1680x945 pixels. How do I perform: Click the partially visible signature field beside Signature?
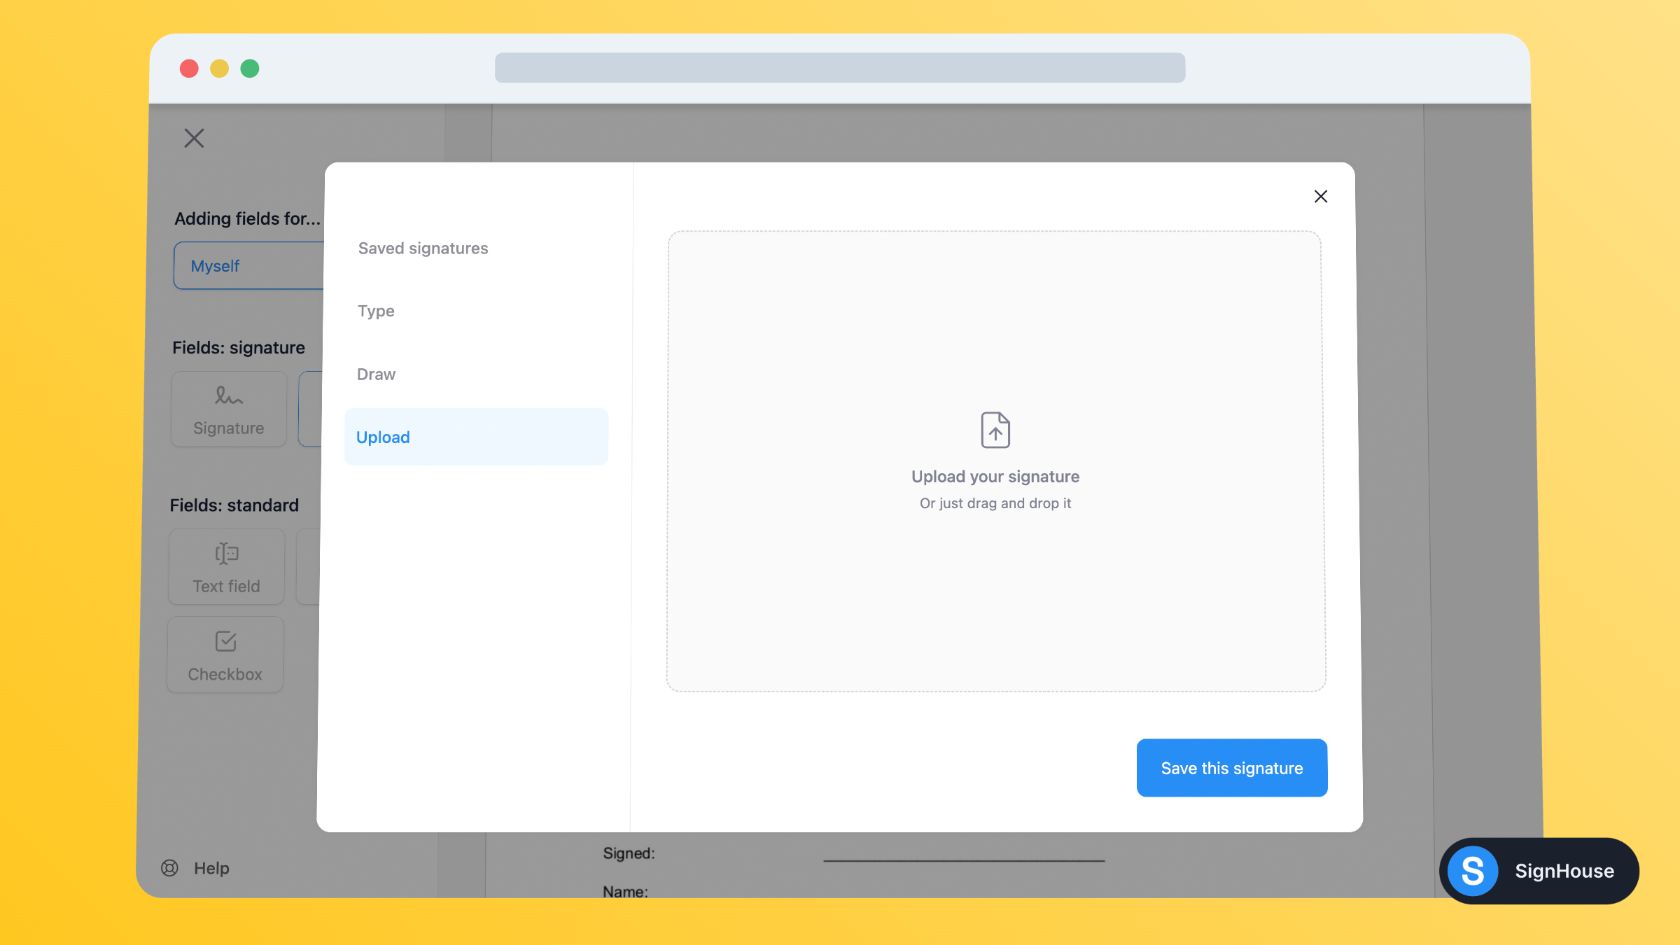[314, 409]
